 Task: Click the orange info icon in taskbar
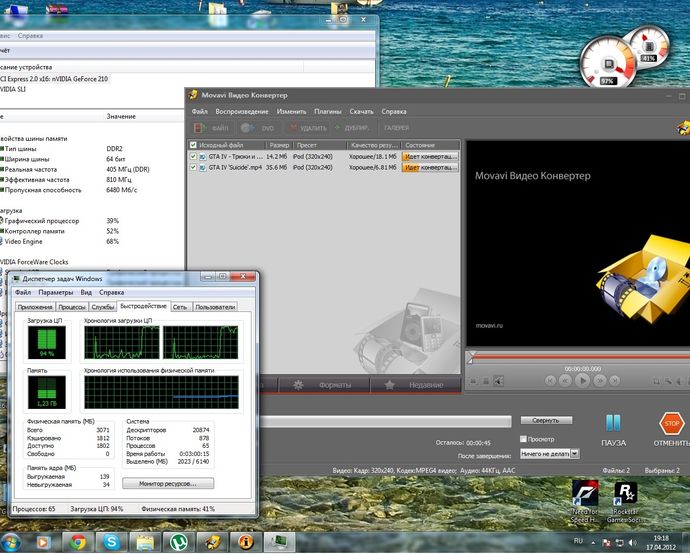pyautogui.click(x=246, y=542)
